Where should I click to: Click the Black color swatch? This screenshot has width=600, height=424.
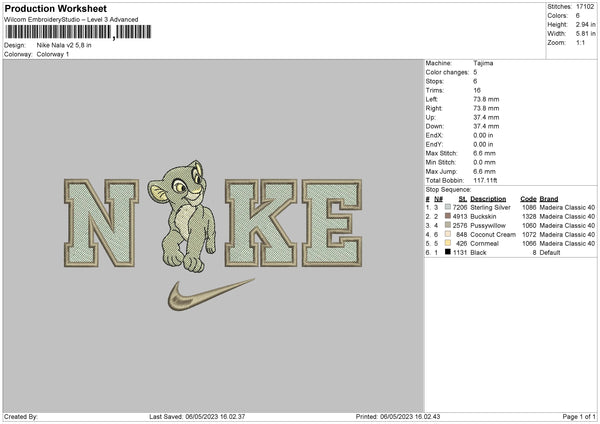coord(448,252)
